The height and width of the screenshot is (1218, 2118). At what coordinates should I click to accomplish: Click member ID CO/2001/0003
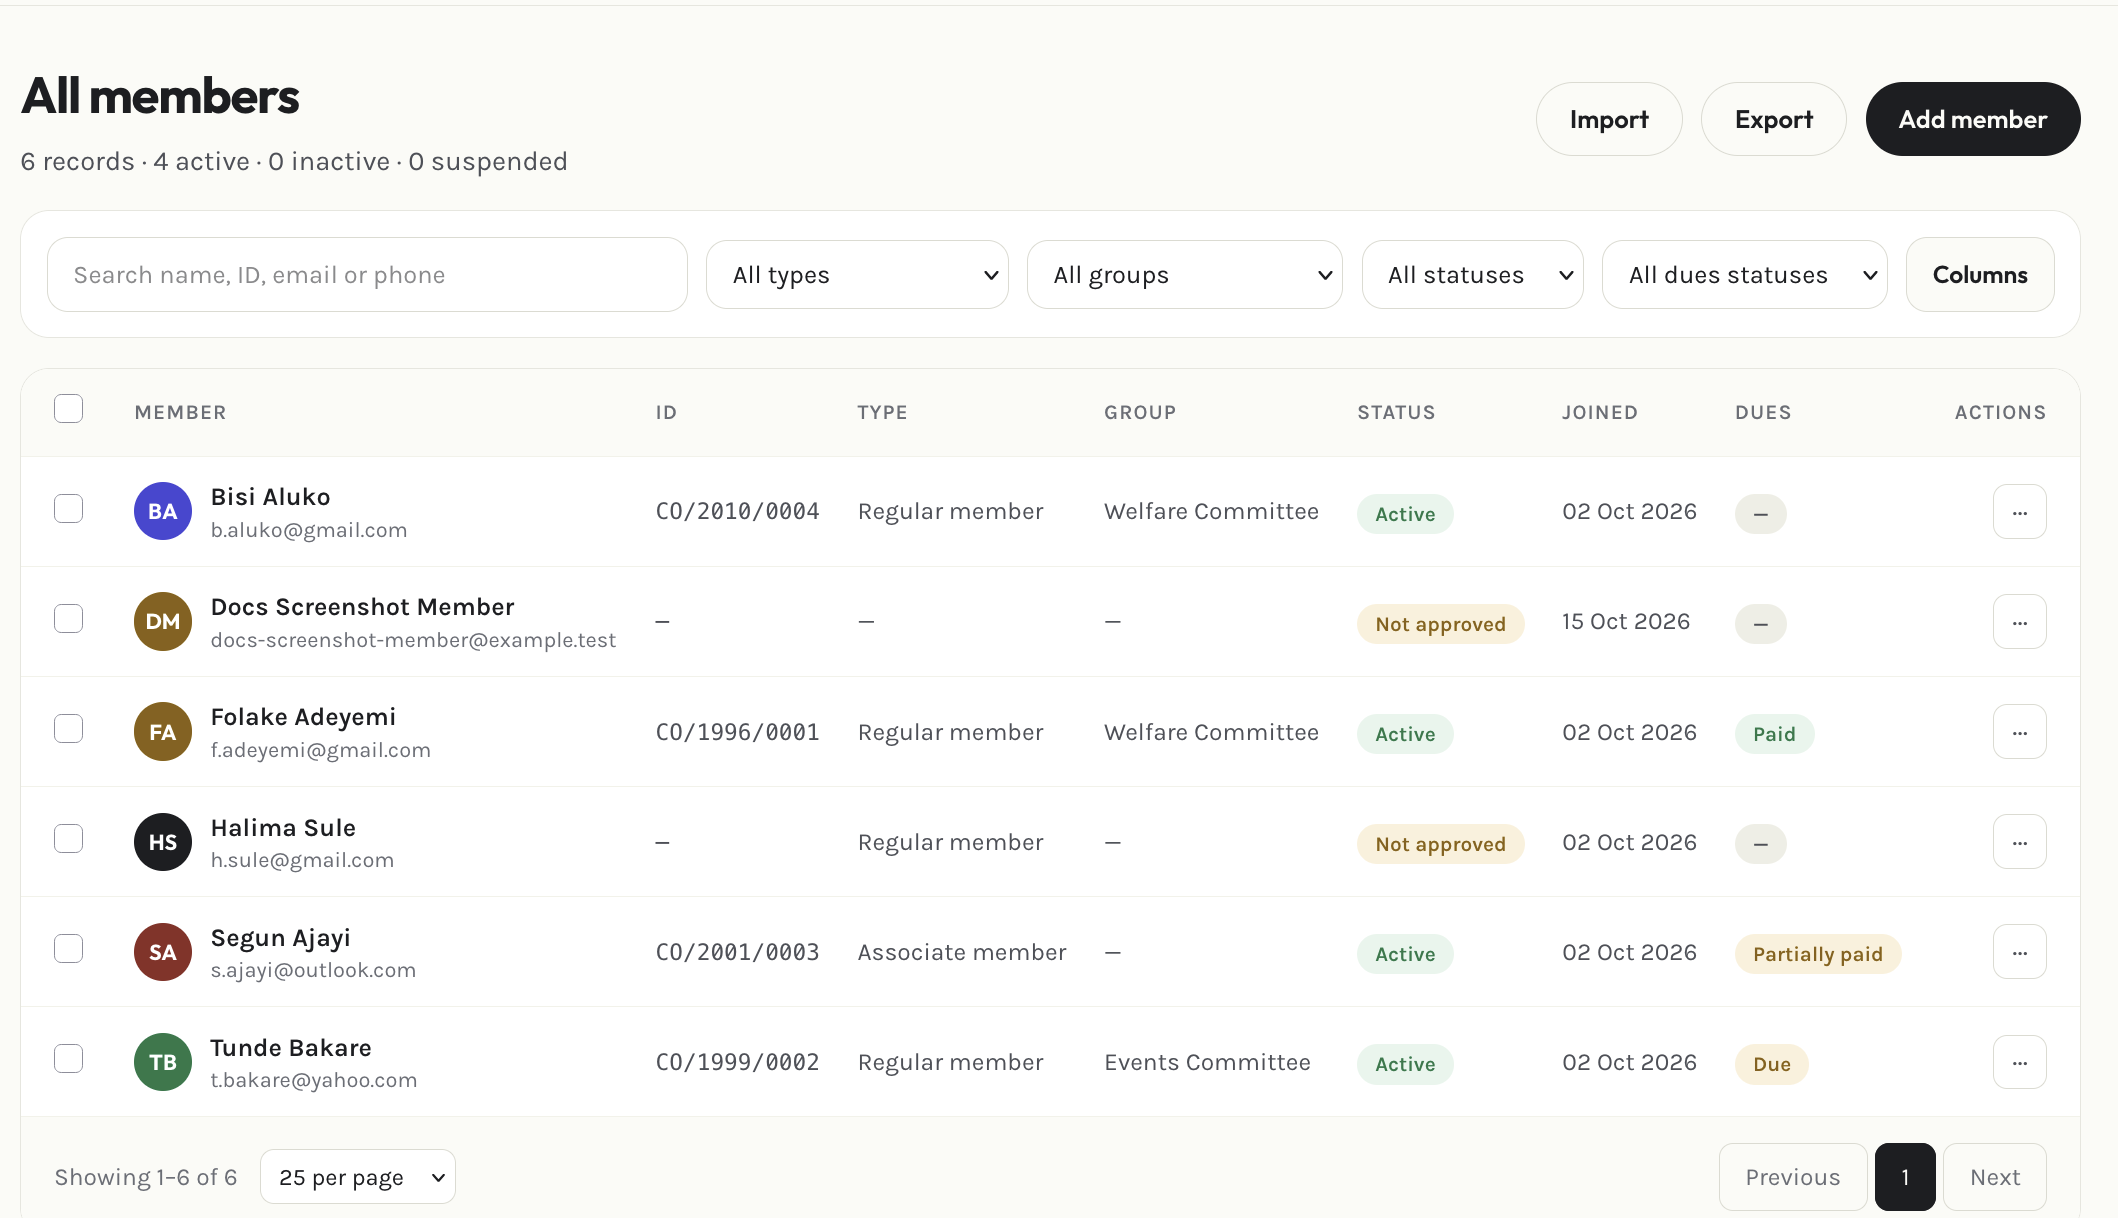tap(737, 952)
